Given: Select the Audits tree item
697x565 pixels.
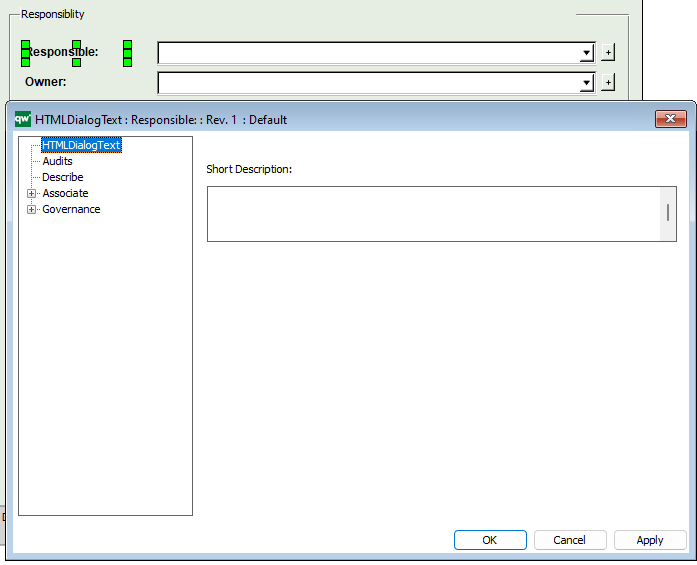Looking at the screenshot, I should (57, 161).
